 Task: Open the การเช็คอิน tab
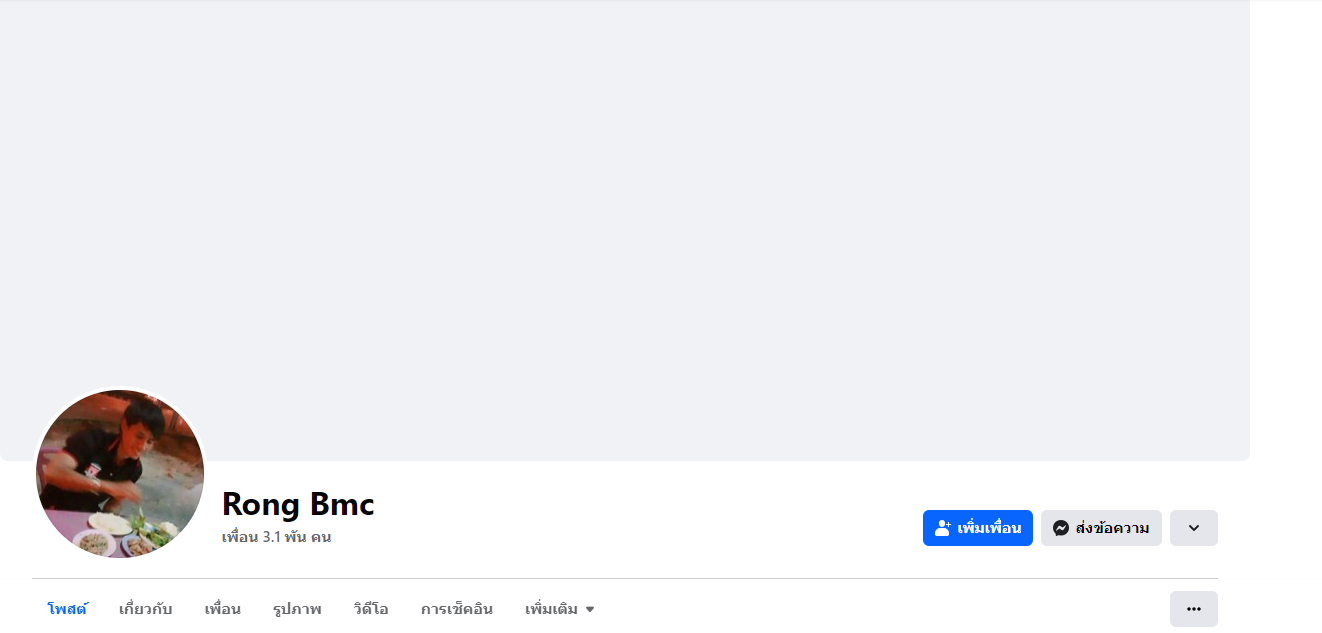coord(456,609)
